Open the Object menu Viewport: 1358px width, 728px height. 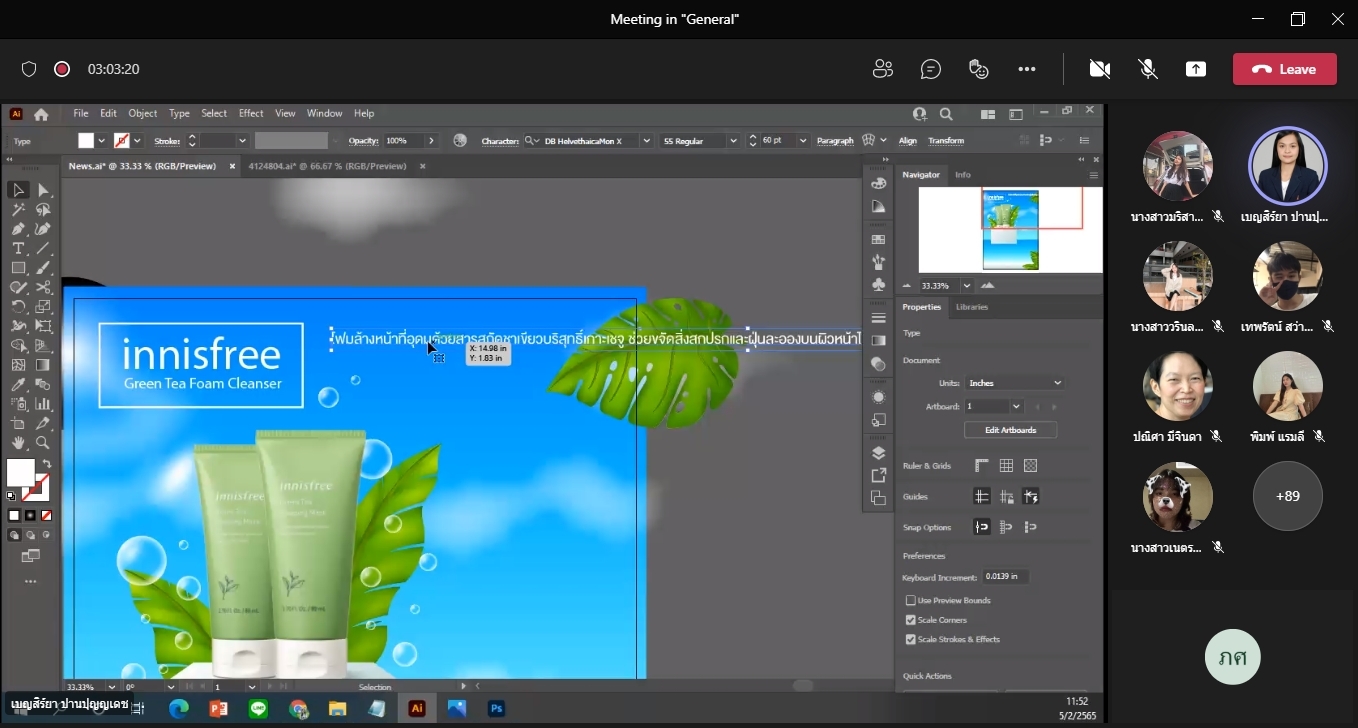click(143, 114)
